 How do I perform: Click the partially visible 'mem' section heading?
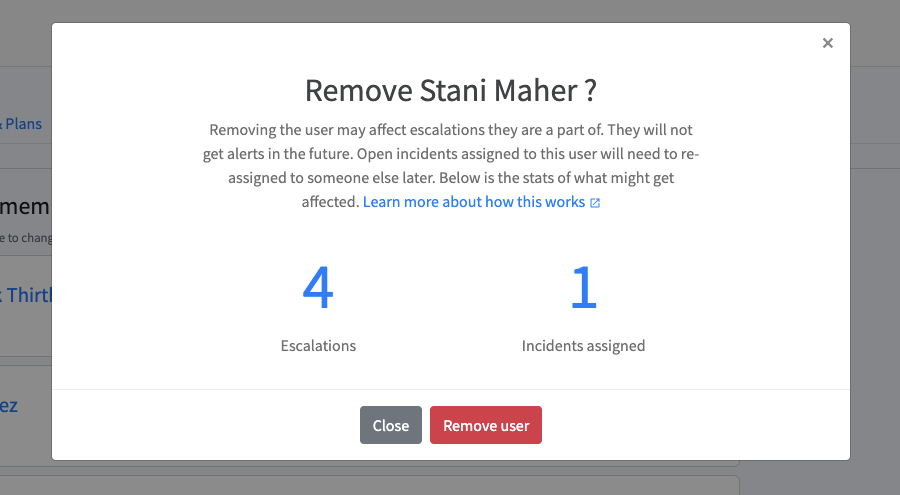25,206
